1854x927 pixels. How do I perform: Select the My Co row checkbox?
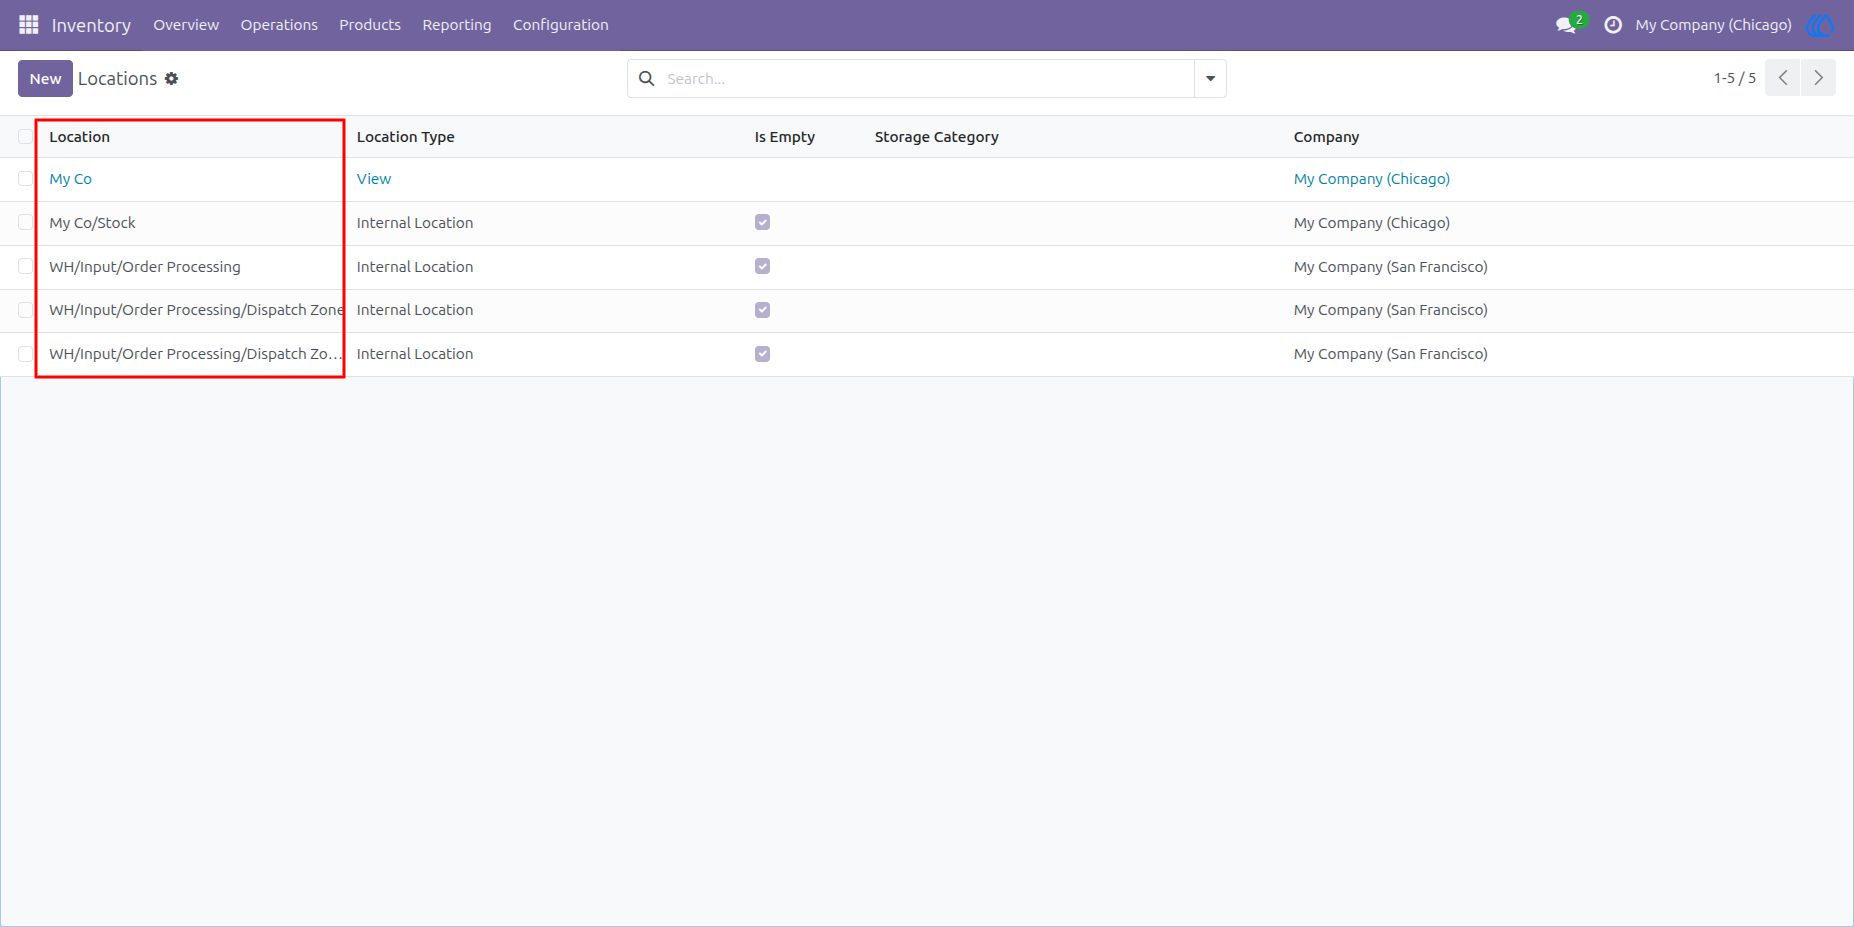[25, 179]
